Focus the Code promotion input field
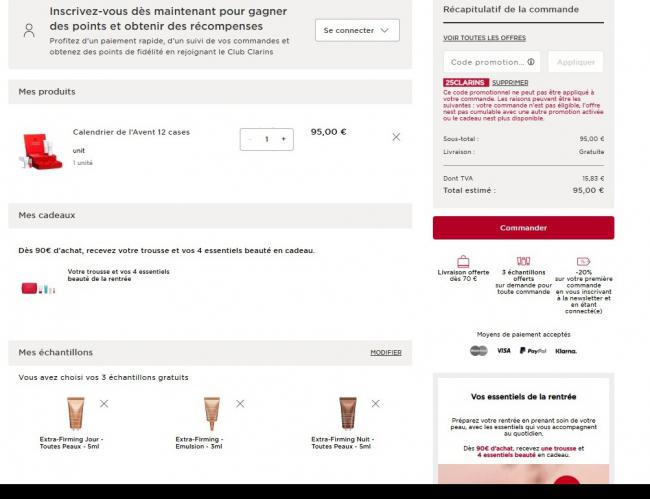650x499 pixels. point(492,62)
